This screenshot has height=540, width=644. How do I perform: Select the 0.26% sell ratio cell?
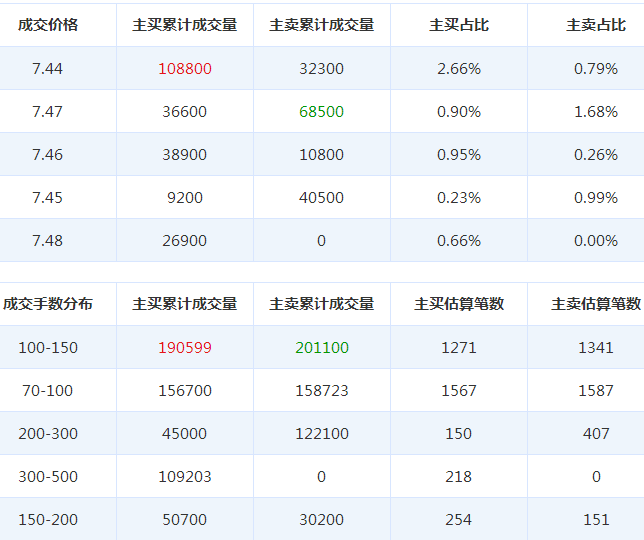596,155
